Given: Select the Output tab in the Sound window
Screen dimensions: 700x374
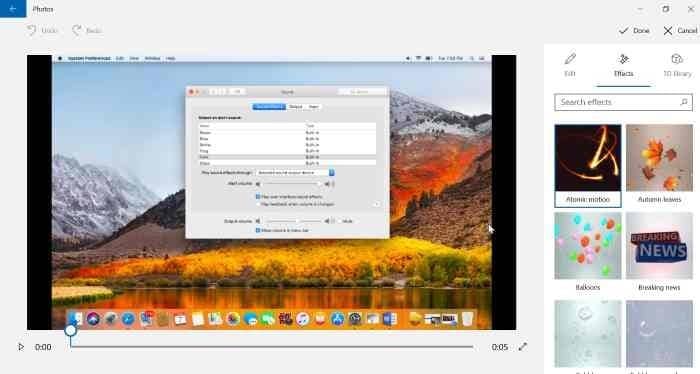Looking at the screenshot, I should pyautogui.click(x=296, y=107).
